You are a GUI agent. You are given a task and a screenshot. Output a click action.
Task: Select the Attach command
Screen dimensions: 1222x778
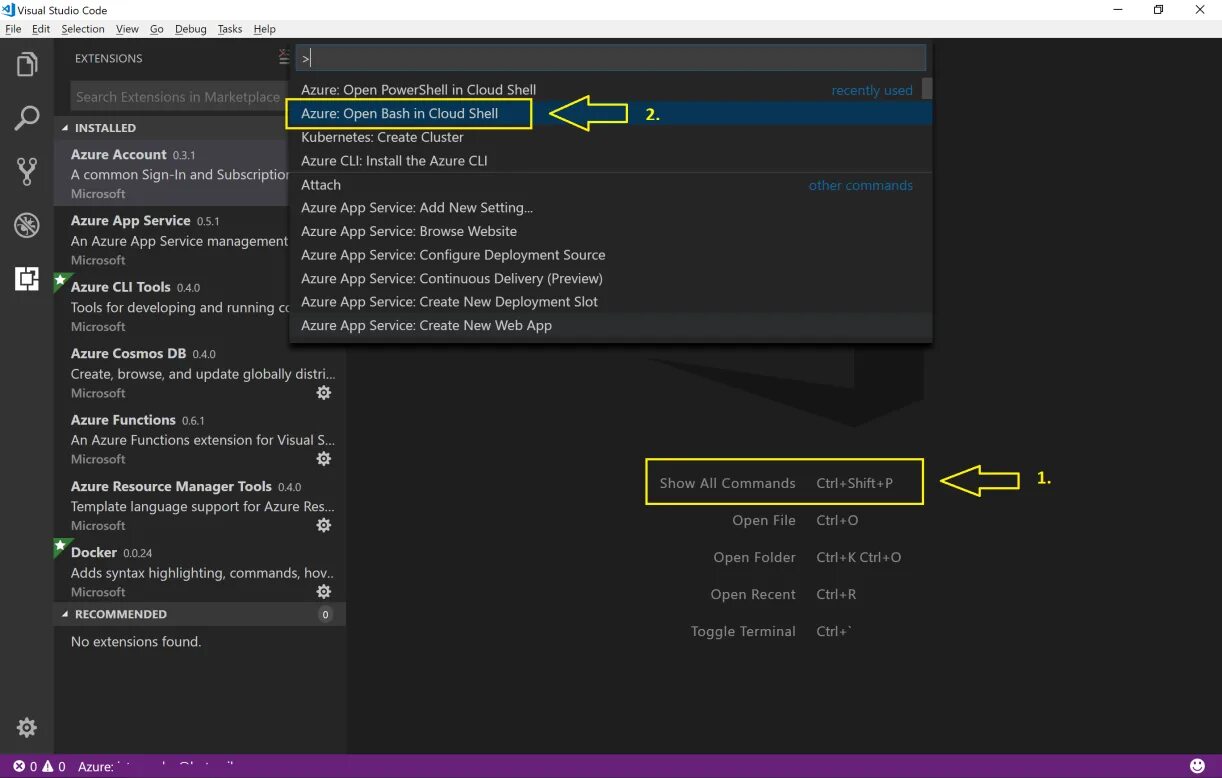coord(611,185)
